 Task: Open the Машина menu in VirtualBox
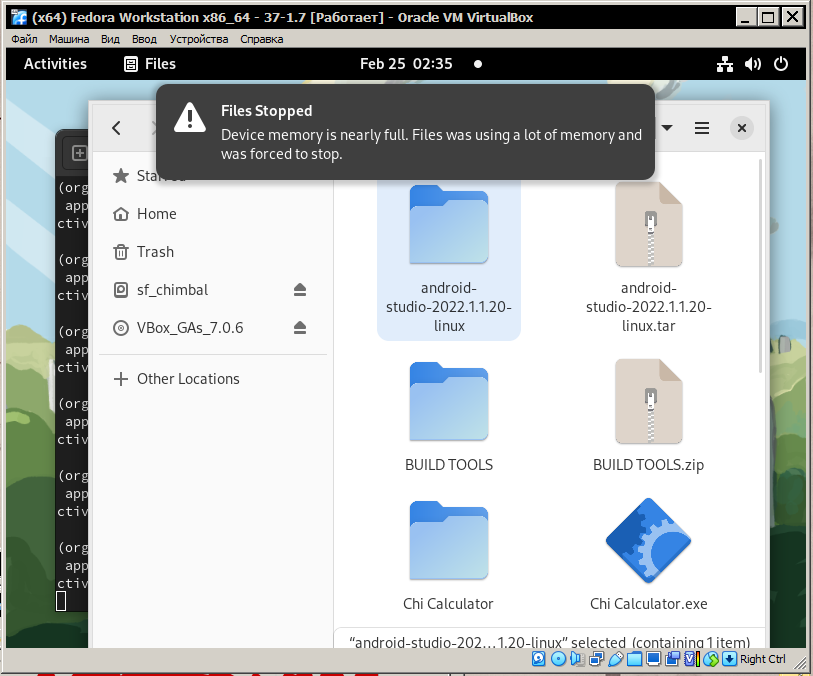point(69,39)
